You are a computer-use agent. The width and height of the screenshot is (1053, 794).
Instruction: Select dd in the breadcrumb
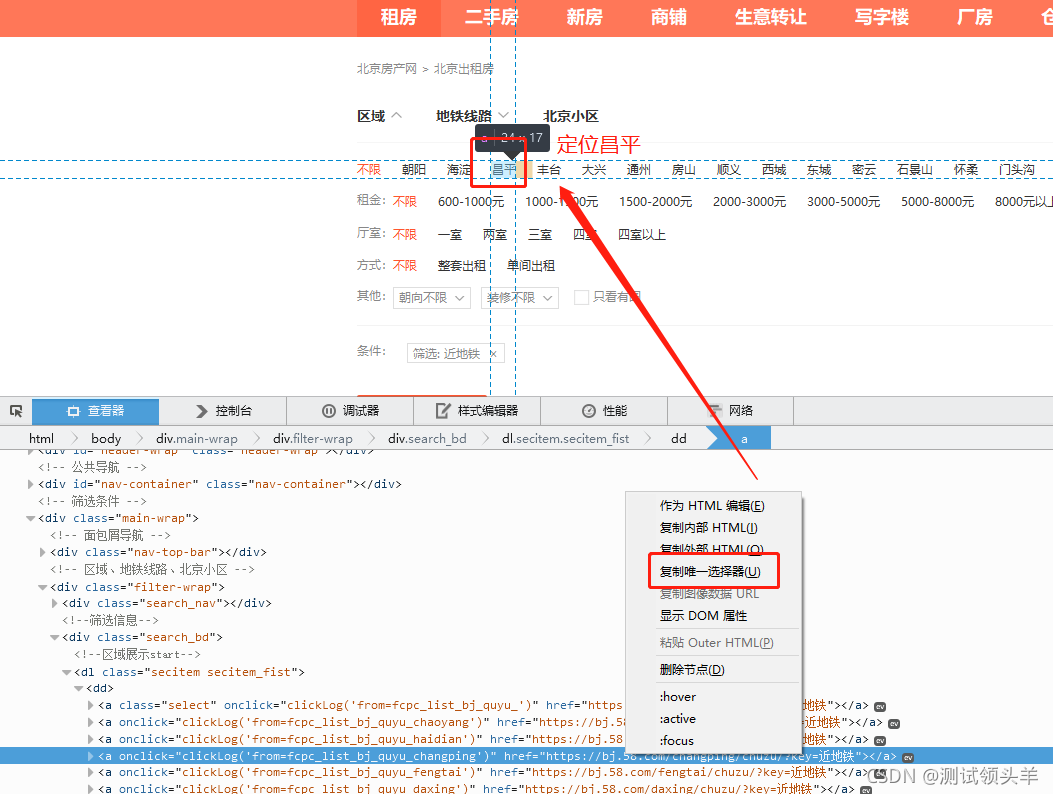(x=678, y=439)
